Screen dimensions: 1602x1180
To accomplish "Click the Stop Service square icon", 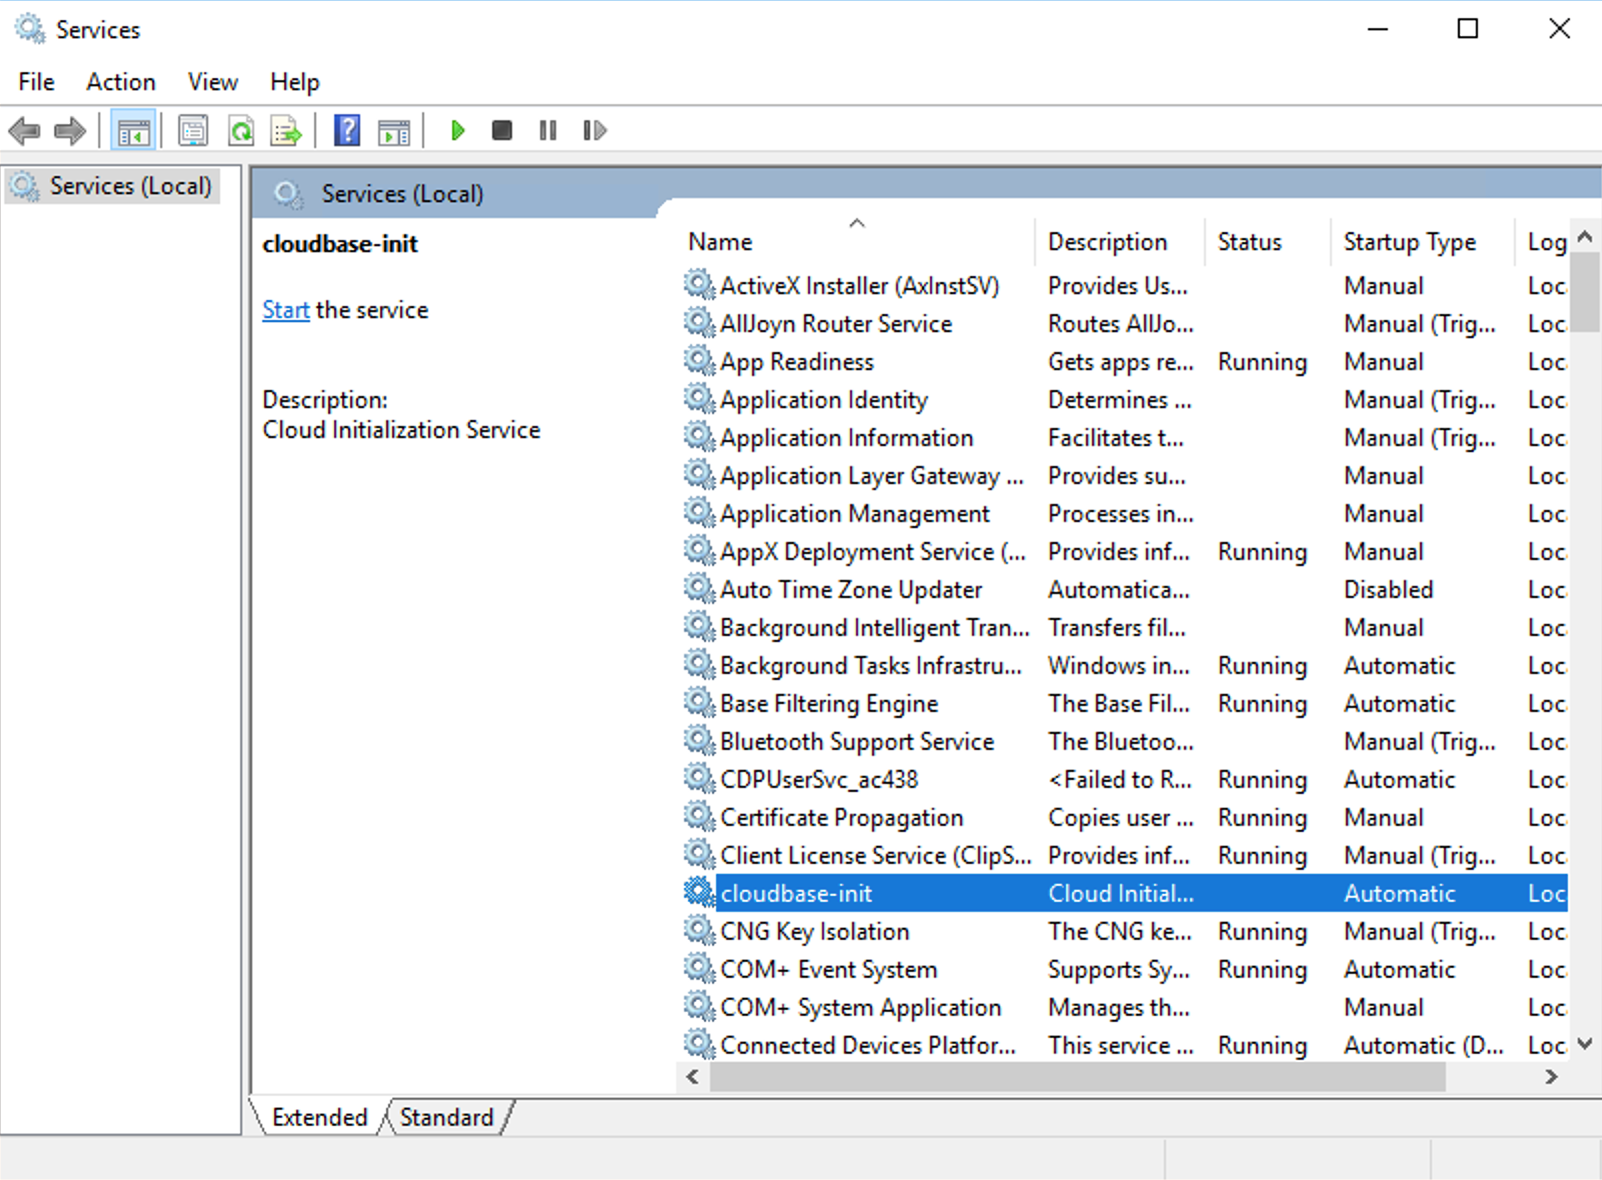I will (x=502, y=131).
